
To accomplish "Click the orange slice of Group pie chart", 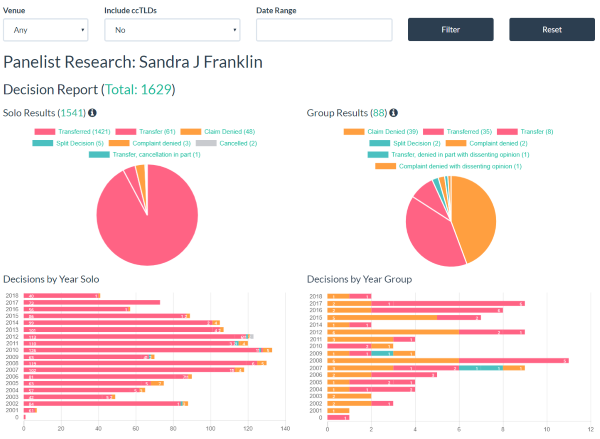I will tap(476, 215).
